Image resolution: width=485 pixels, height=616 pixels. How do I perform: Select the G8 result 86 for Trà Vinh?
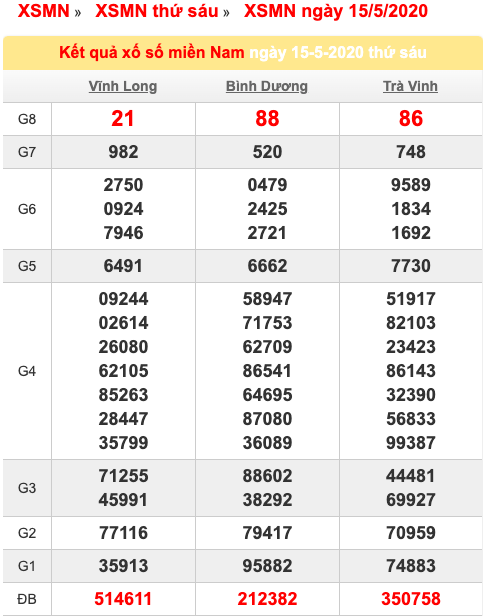point(411,119)
